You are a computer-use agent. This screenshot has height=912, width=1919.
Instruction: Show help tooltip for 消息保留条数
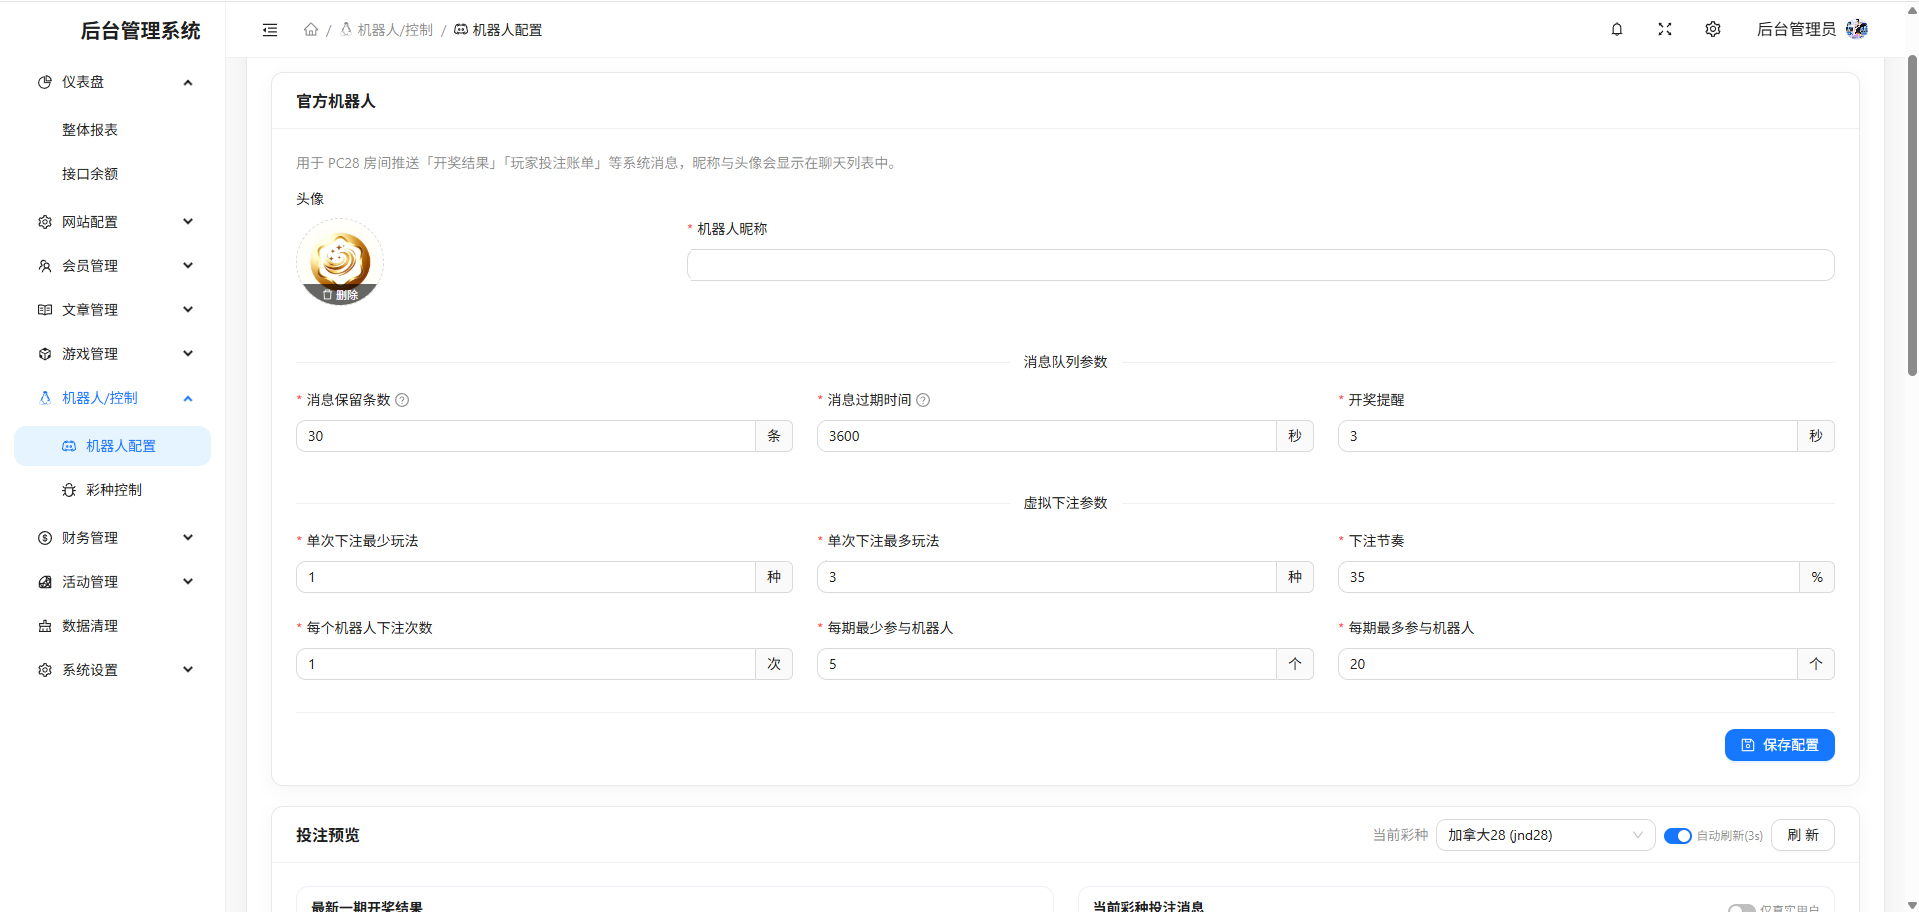click(402, 400)
